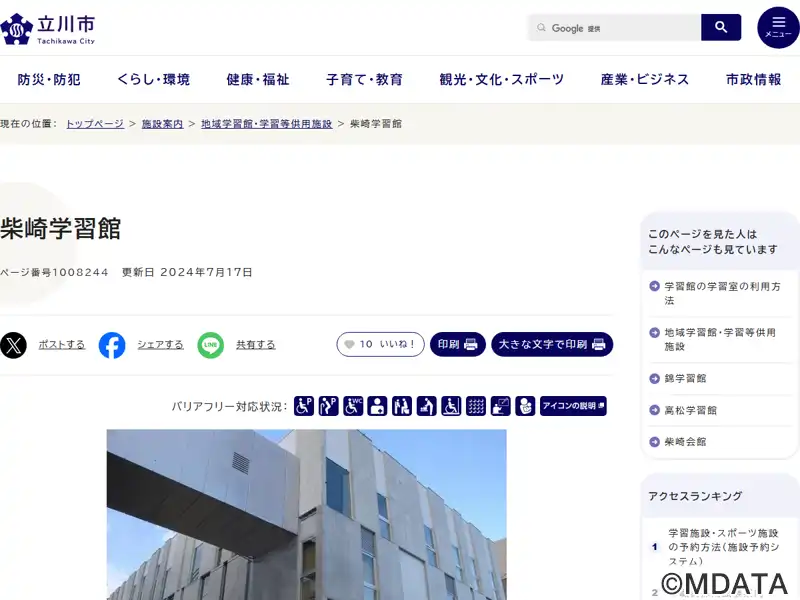This screenshot has height=600, width=800.
Task: Click アクセスランキング heading
Action: pos(695,496)
